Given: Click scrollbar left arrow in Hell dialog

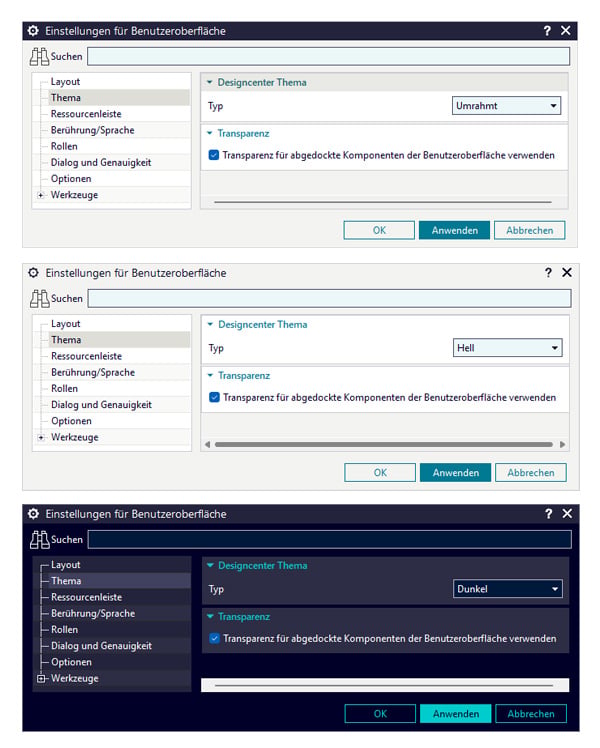Looking at the screenshot, I should [207, 444].
